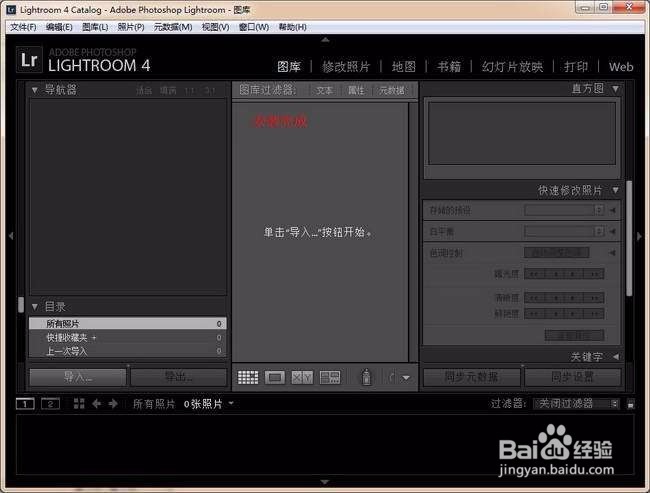Open the 视图(V) menu

pyautogui.click(x=215, y=27)
